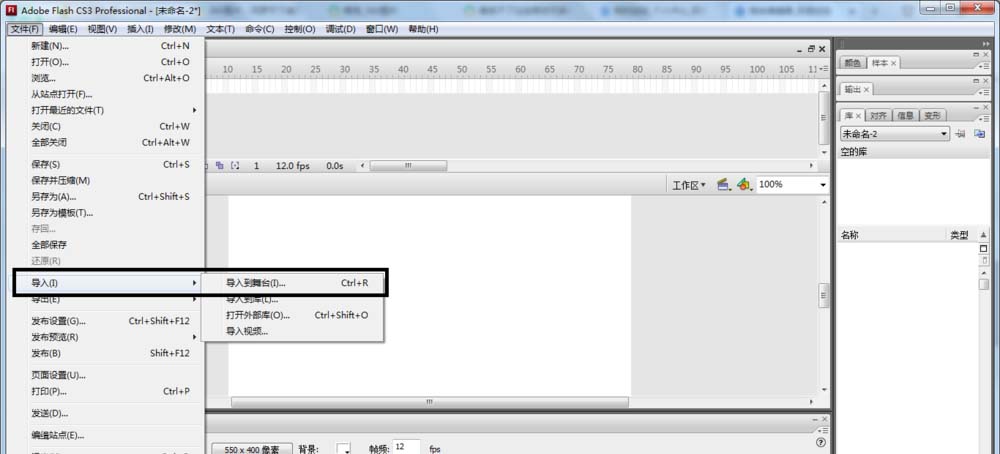
Task: Open the 工作区 (Workspace) dropdown
Action: 689,185
